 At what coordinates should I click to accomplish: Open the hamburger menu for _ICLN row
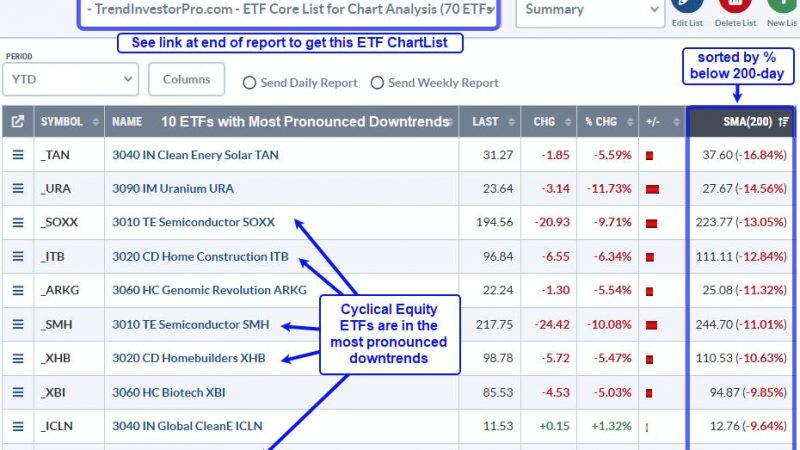[x=18, y=426]
